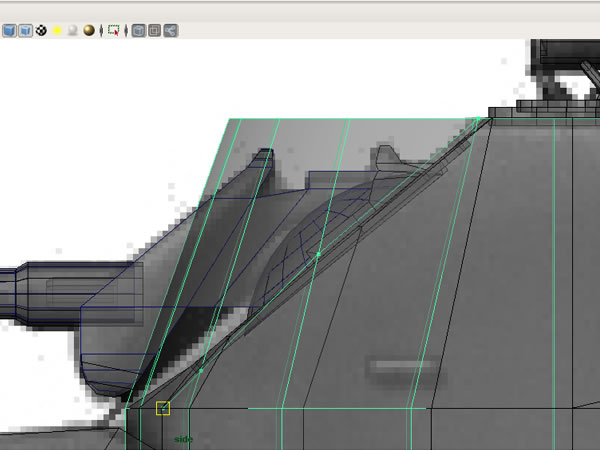Select the yellow-boxed vertex in viewport
Viewport: 600px width, 450px height.
(x=163, y=408)
